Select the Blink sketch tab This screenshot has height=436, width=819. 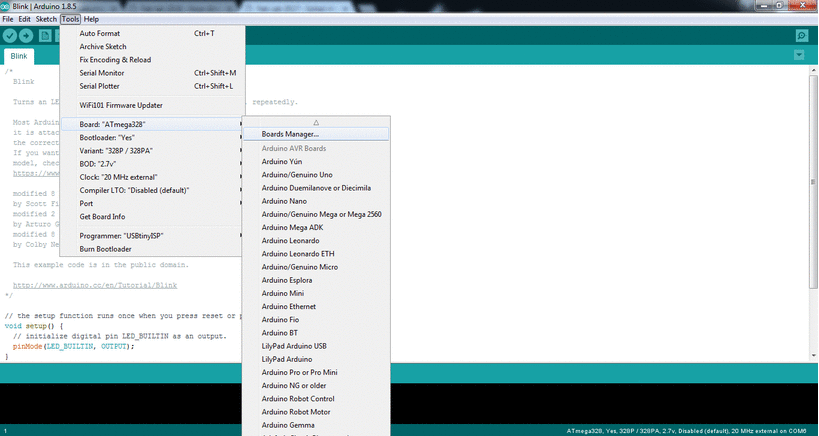pos(19,56)
